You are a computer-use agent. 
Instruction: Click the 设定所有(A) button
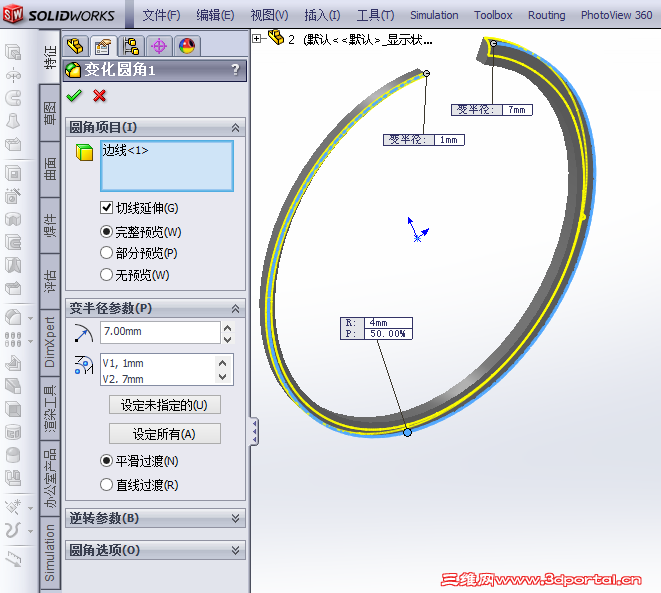pos(164,434)
